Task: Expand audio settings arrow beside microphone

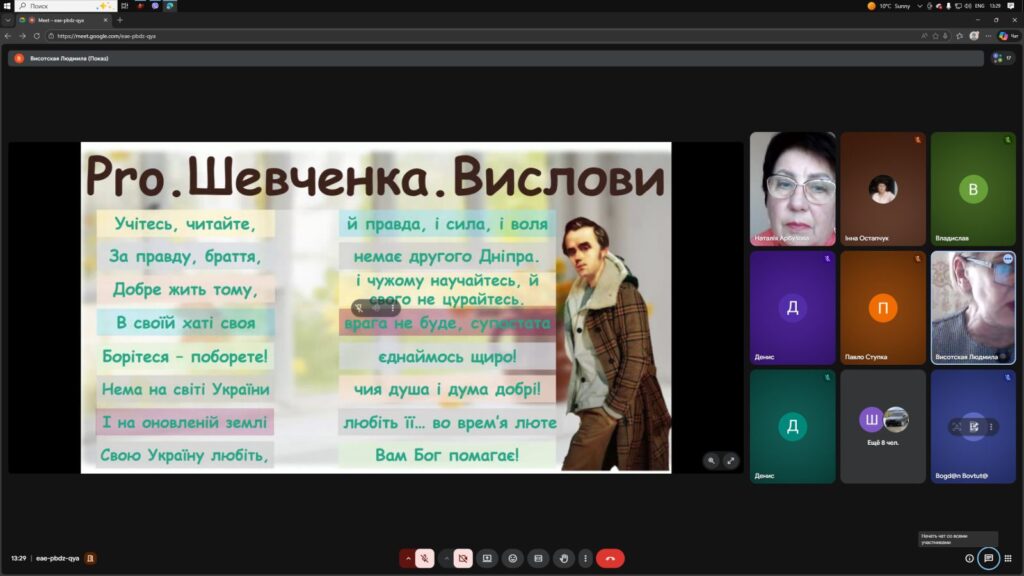Action: [x=408, y=558]
